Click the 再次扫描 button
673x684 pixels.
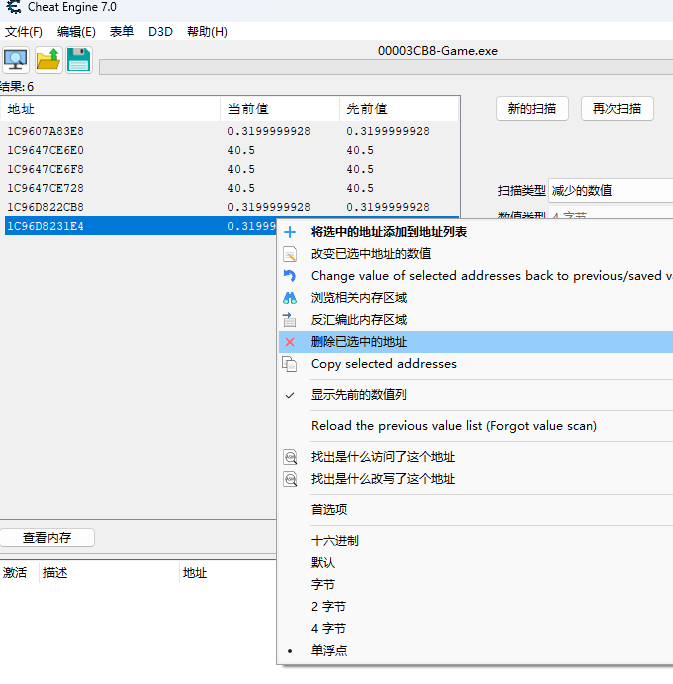617,109
